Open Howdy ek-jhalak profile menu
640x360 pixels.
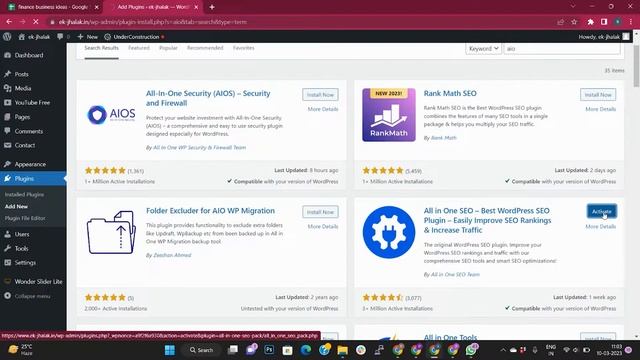(x=604, y=37)
